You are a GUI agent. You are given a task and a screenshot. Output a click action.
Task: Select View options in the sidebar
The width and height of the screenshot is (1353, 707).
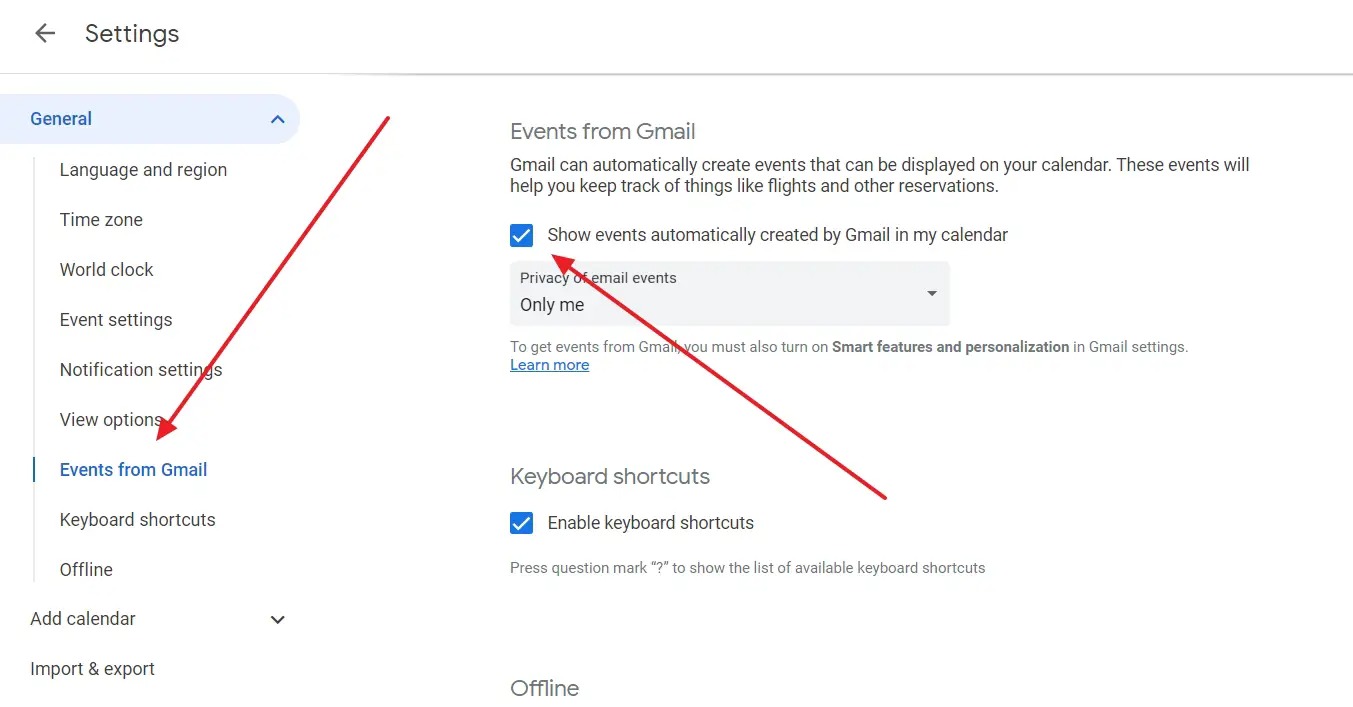(111, 420)
